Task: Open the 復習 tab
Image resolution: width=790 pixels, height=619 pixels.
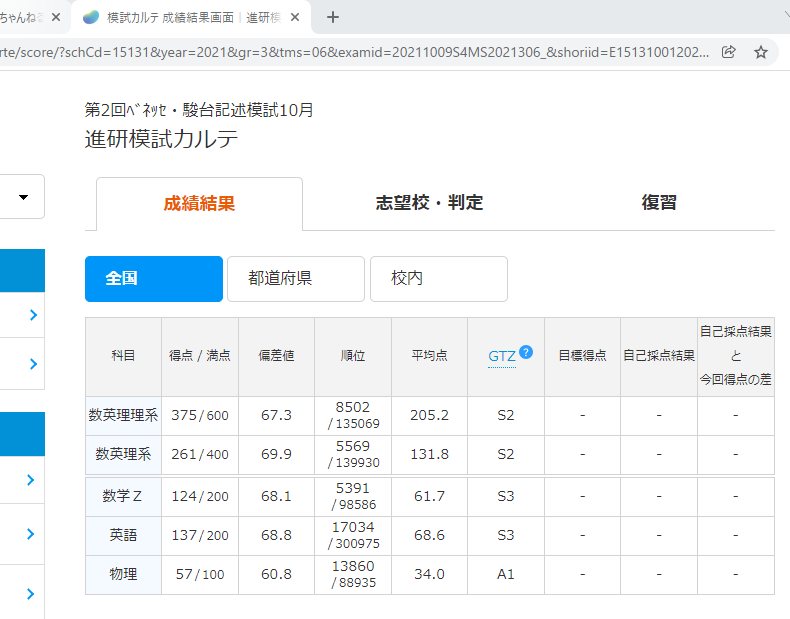Action: [x=659, y=202]
